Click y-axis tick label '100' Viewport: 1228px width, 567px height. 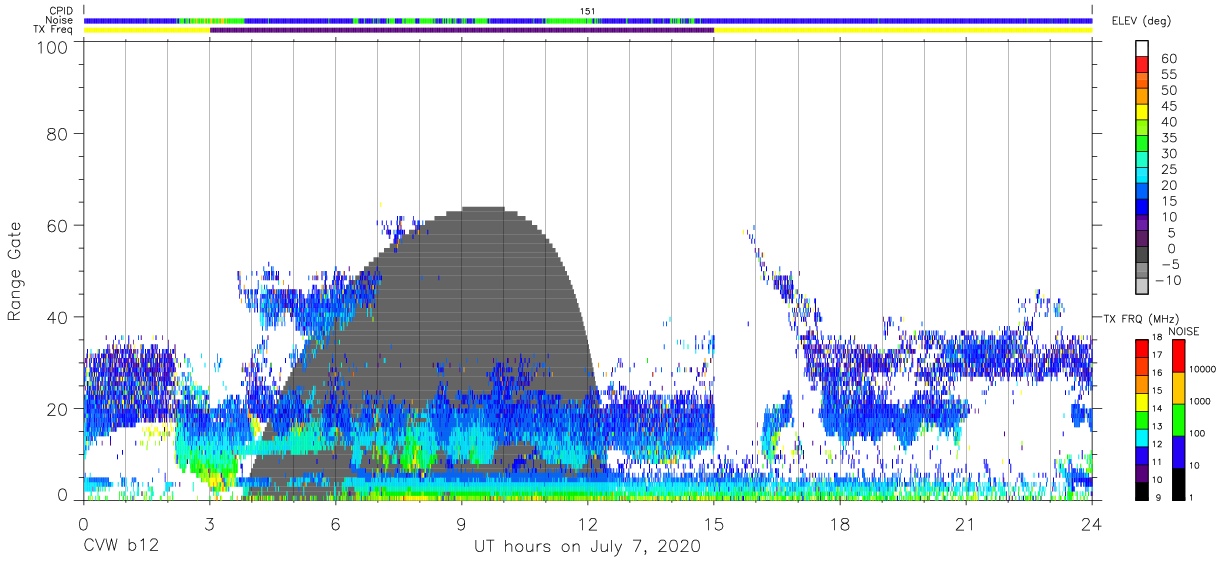(x=51, y=47)
